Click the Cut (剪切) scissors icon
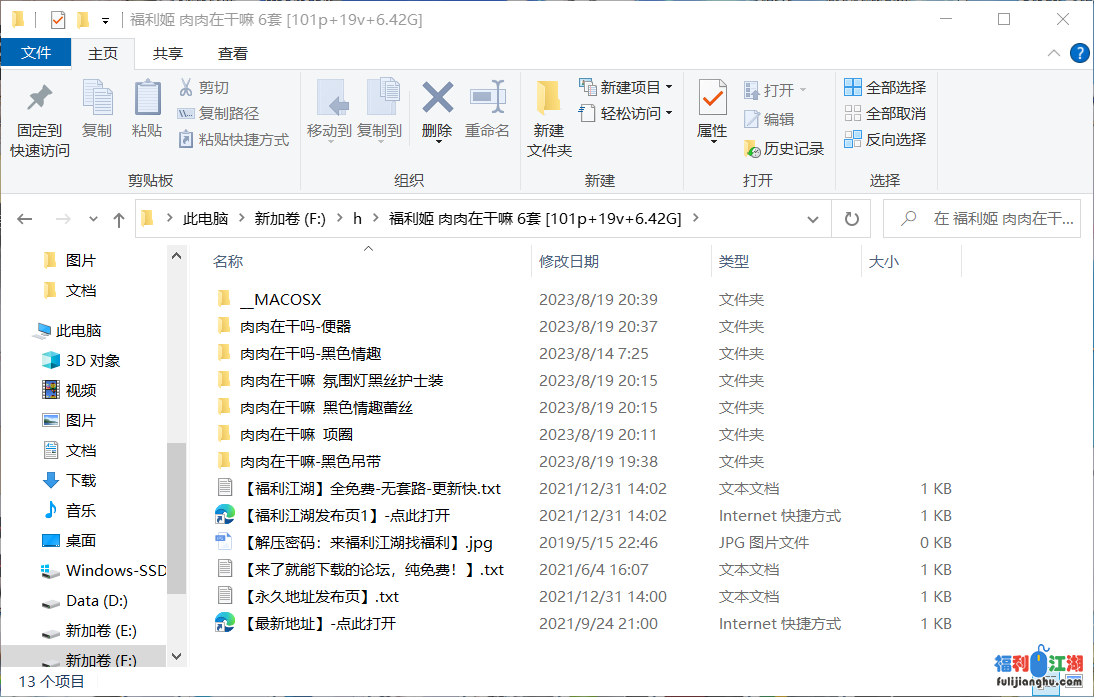 click(x=186, y=88)
